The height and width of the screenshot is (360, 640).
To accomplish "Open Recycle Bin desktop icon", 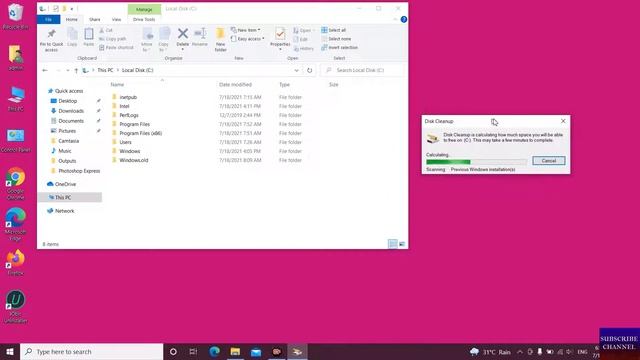I will point(16,16).
